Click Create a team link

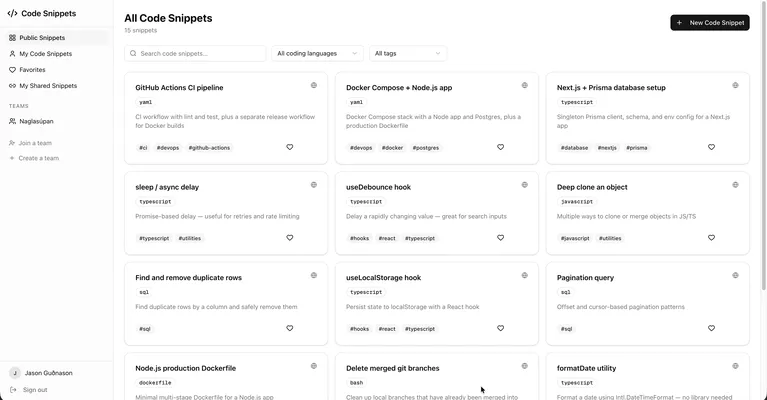(x=38, y=158)
